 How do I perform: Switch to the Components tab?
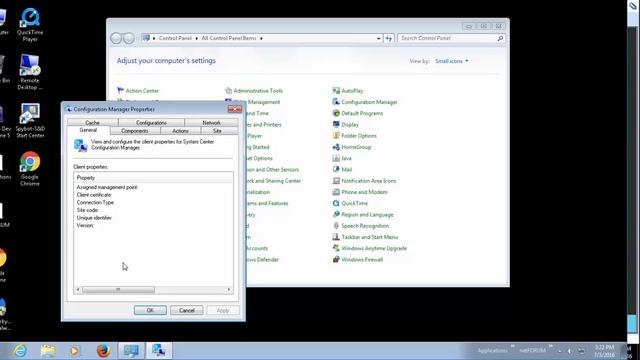click(135, 131)
